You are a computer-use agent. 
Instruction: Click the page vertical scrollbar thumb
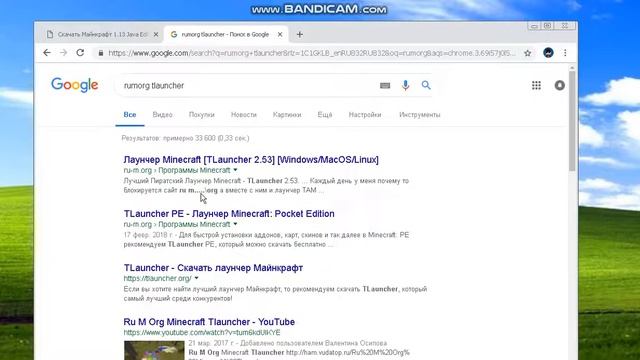click(572, 121)
